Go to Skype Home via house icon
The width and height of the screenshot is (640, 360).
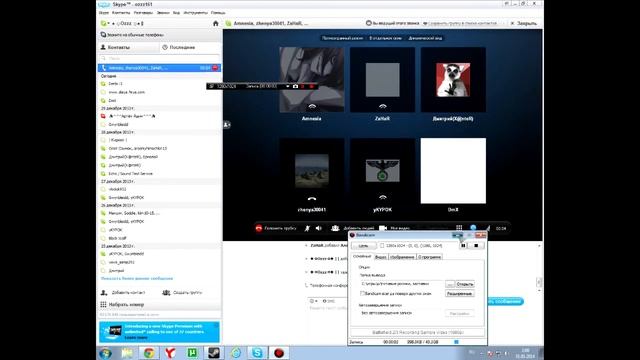[x=216, y=23]
